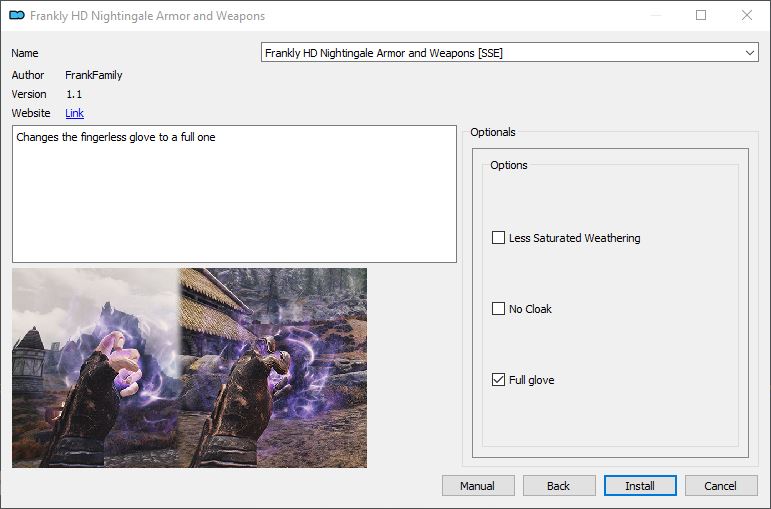Click the window title text

(x=148, y=16)
